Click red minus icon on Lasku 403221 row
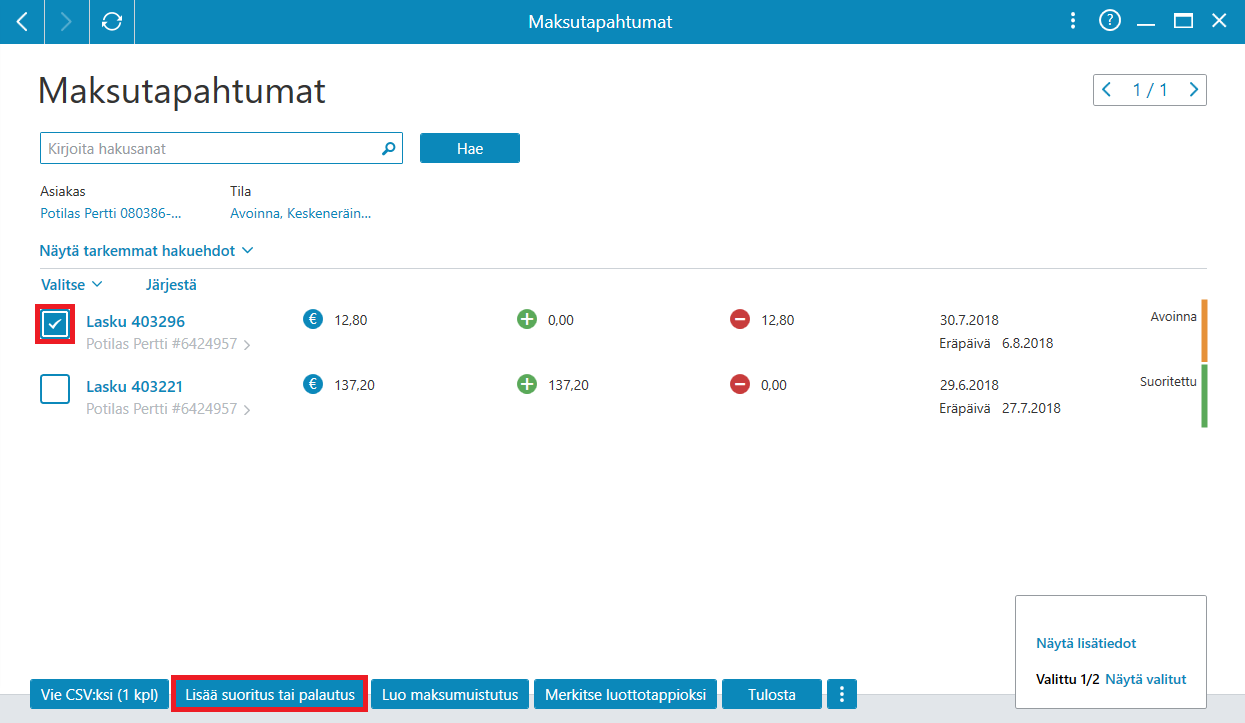The width and height of the screenshot is (1245, 723). click(740, 384)
